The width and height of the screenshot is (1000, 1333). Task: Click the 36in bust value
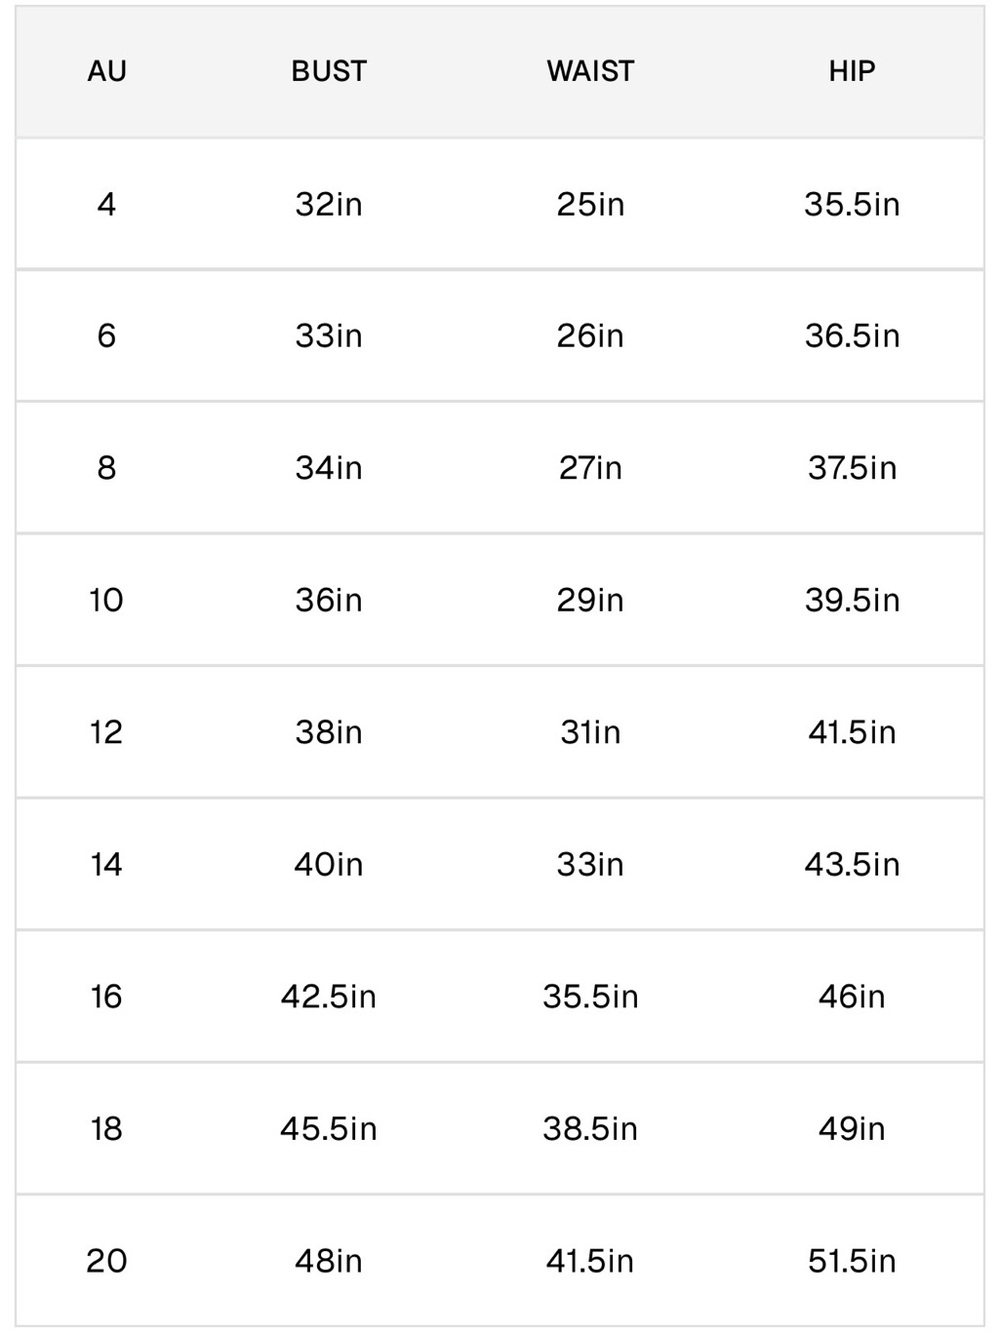(x=329, y=600)
